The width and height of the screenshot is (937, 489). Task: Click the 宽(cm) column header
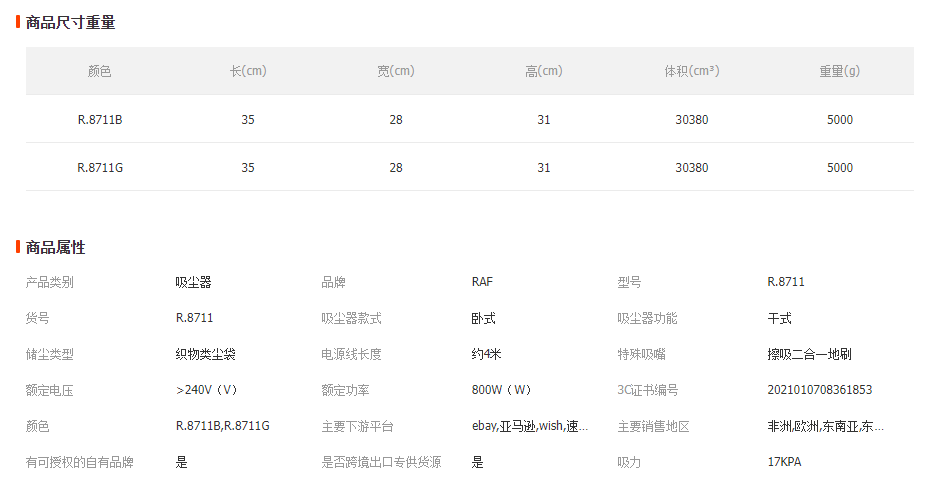click(x=396, y=71)
